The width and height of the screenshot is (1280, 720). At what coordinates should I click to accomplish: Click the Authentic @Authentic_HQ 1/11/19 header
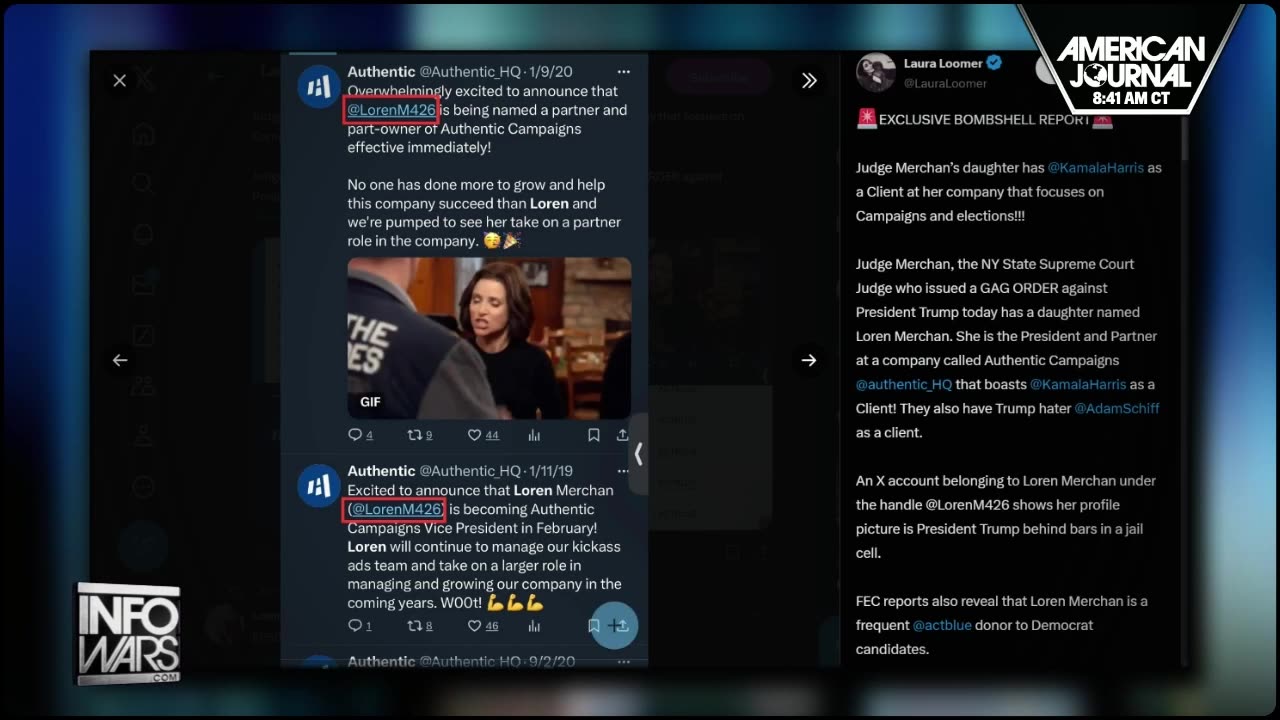(x=460, y=471)
